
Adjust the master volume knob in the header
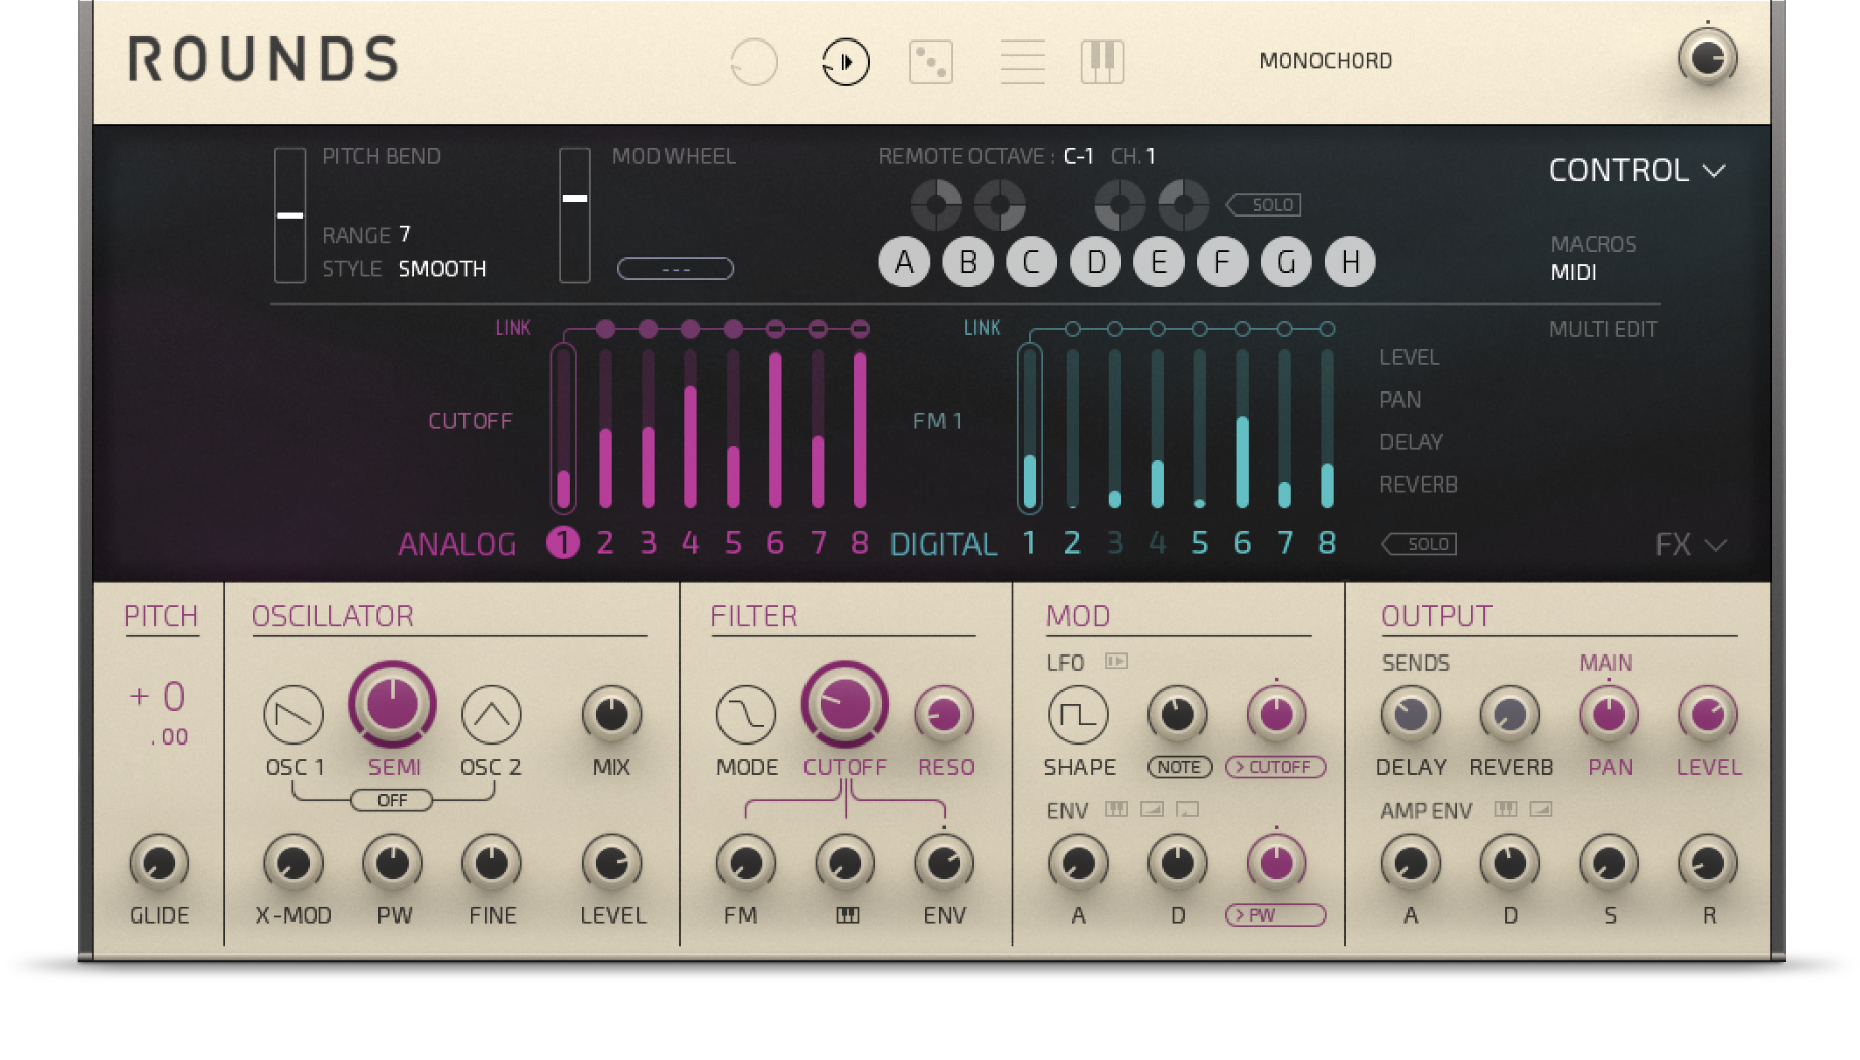[x=1707, y=58]
